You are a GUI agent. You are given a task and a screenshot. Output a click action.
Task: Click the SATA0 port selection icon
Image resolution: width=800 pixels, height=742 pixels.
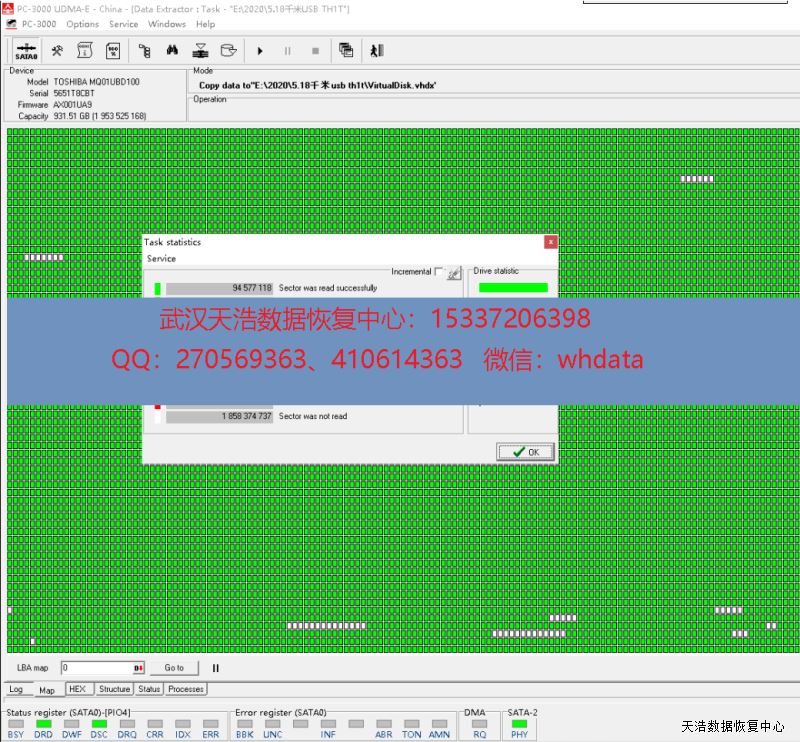pos(27,51)
